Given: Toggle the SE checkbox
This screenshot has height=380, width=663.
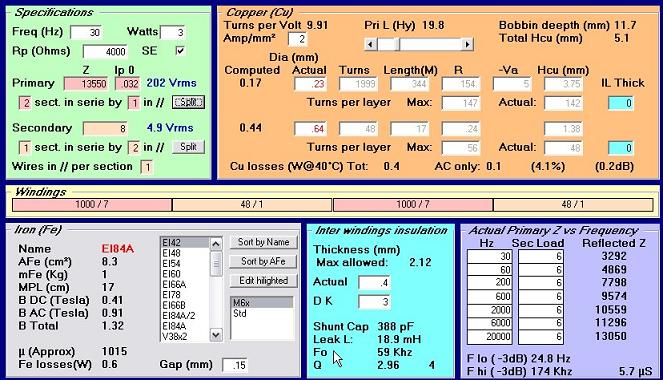Looking at the screenshot, I should point(180,51).
